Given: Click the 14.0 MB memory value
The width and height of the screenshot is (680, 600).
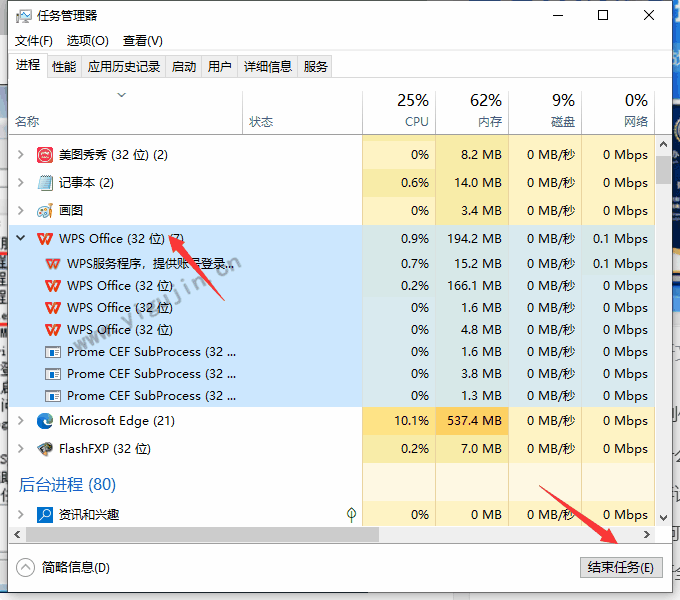Looking at the screenshot, I should click(477, 183).
